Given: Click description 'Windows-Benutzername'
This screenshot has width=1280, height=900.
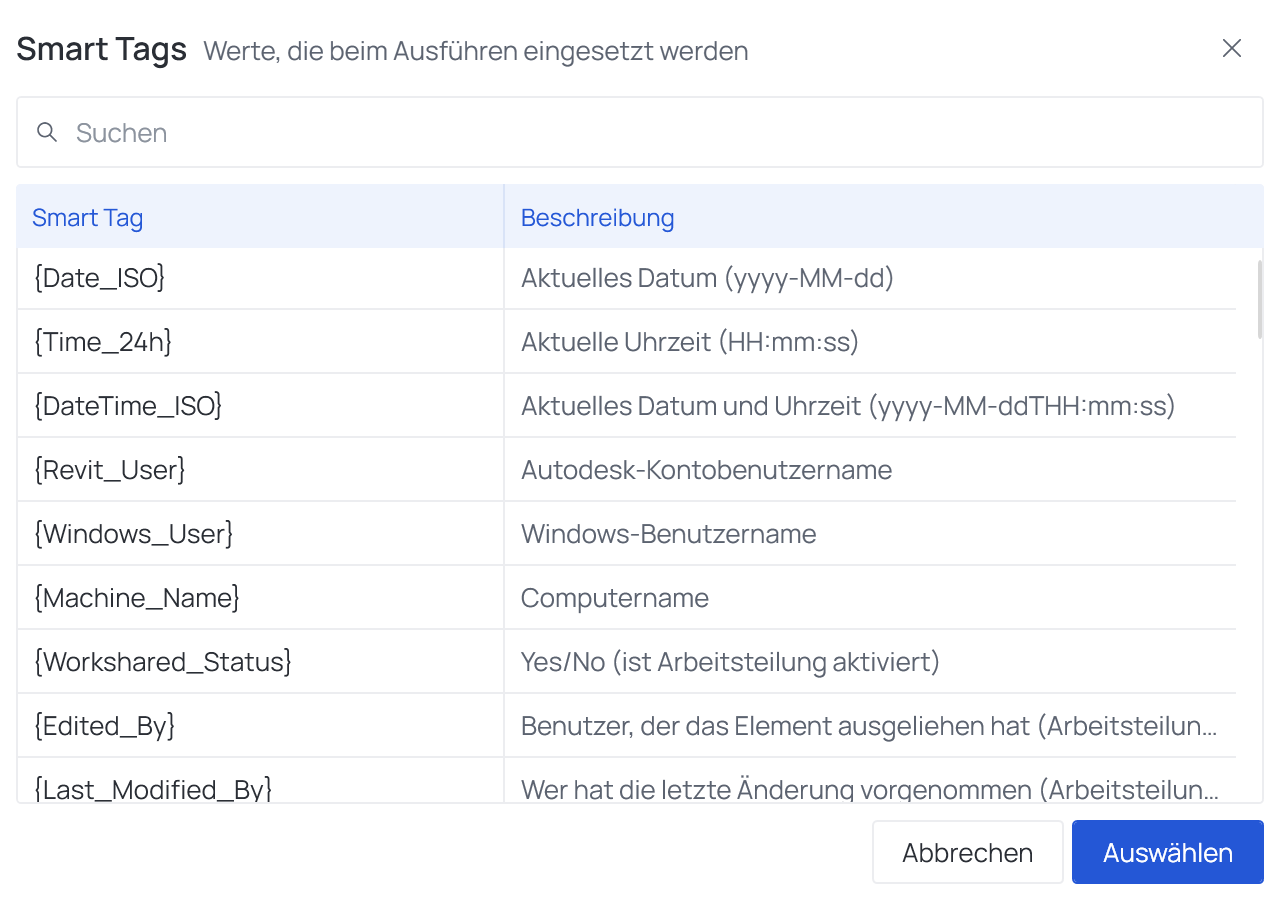Looking at the screenshot, I should pos(668,534).
